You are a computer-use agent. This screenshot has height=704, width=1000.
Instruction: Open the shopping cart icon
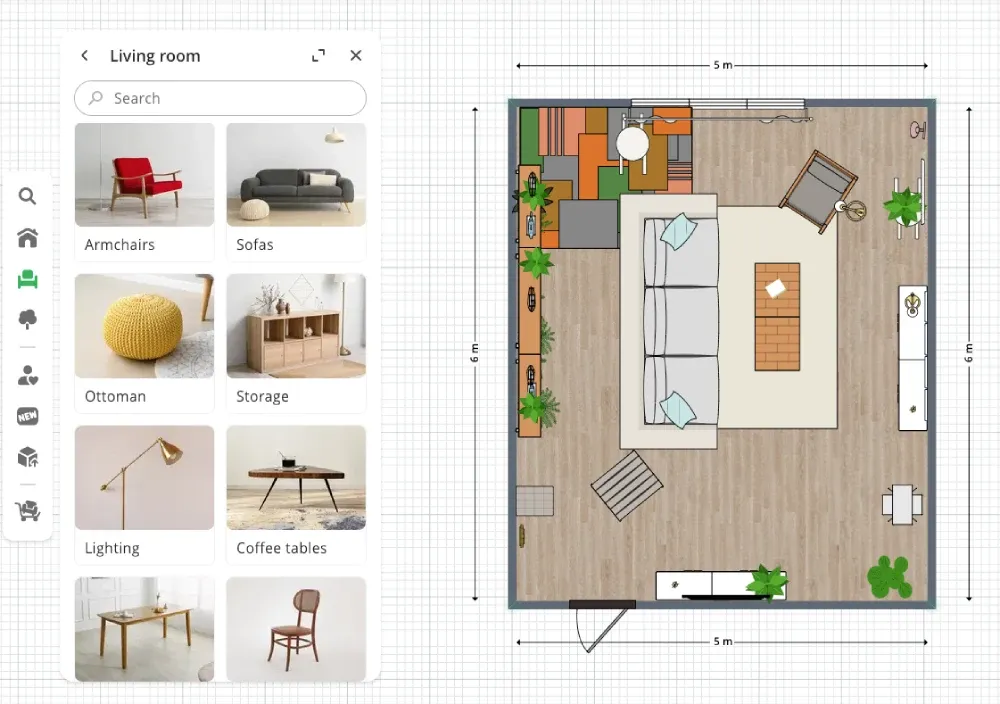tap(27, 512)
